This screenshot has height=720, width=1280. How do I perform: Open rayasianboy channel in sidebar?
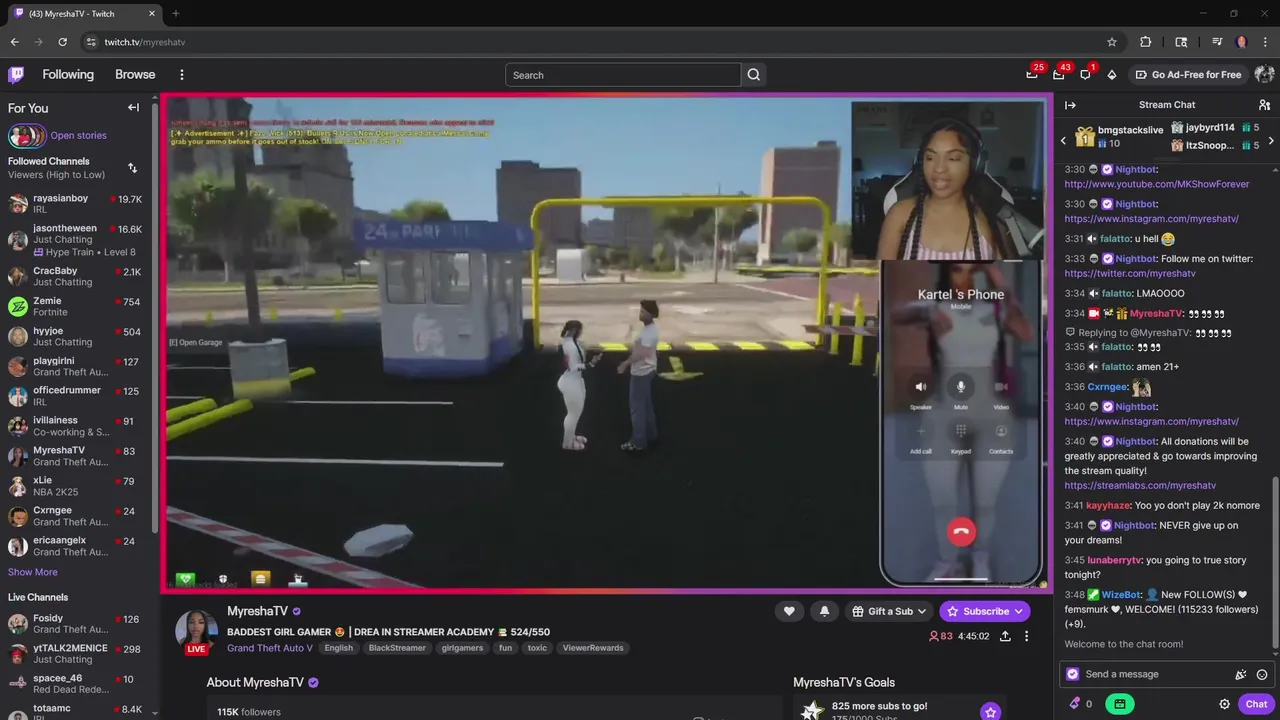pyautogui.click(x=75, y=204)
